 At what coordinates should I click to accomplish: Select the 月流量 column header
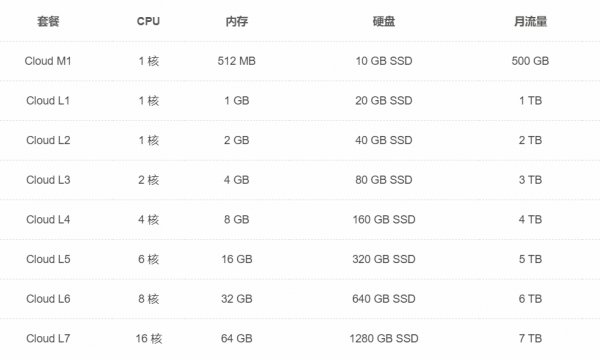pos(530,21)
